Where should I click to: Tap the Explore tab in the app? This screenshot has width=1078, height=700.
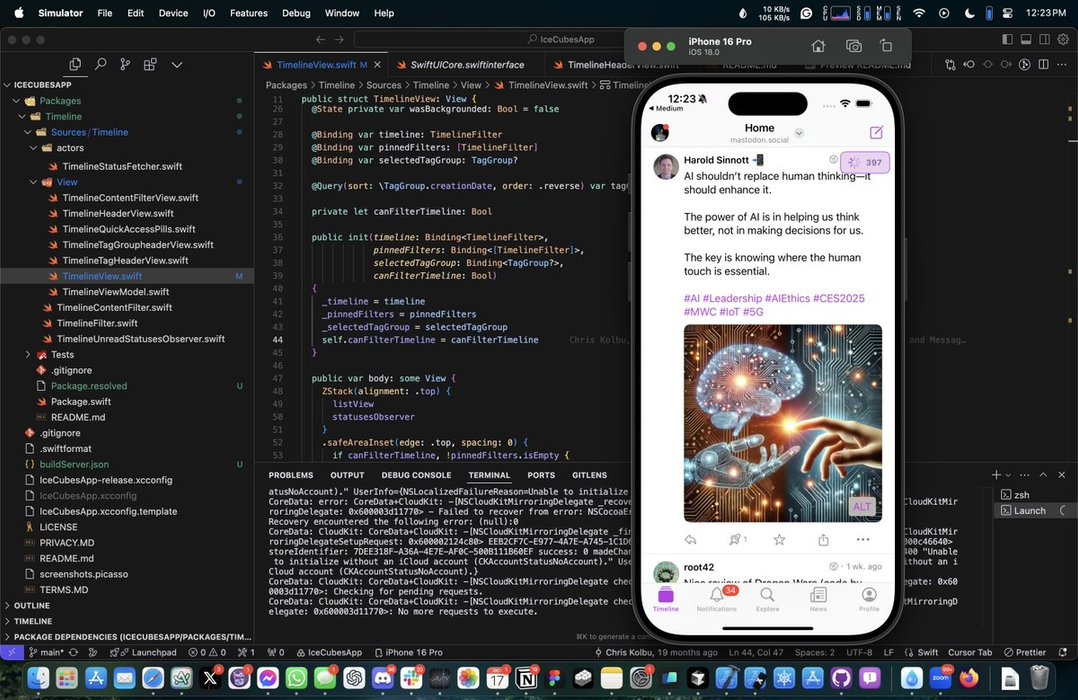(767, 598)
